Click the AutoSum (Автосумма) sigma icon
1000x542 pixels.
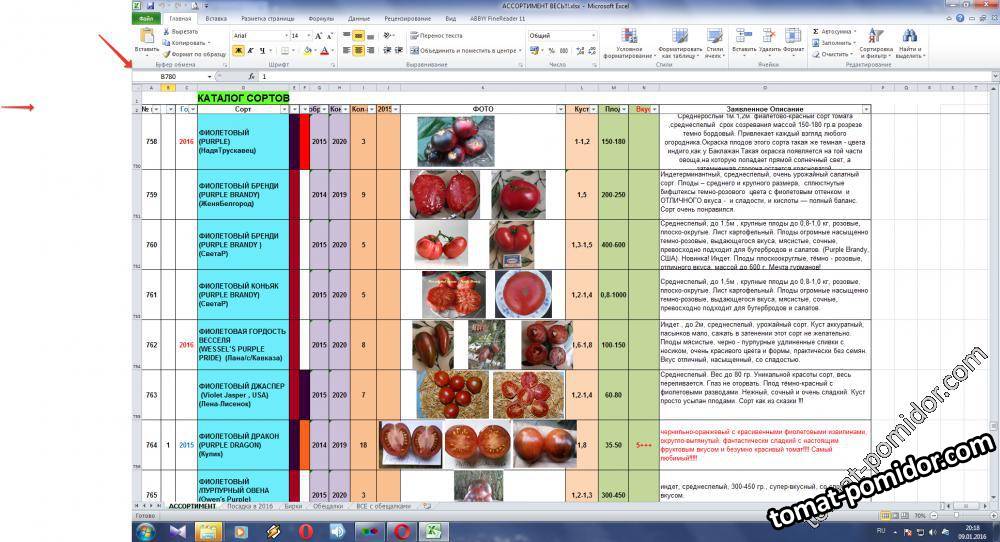pyautogui.click(x=818, y=32)
